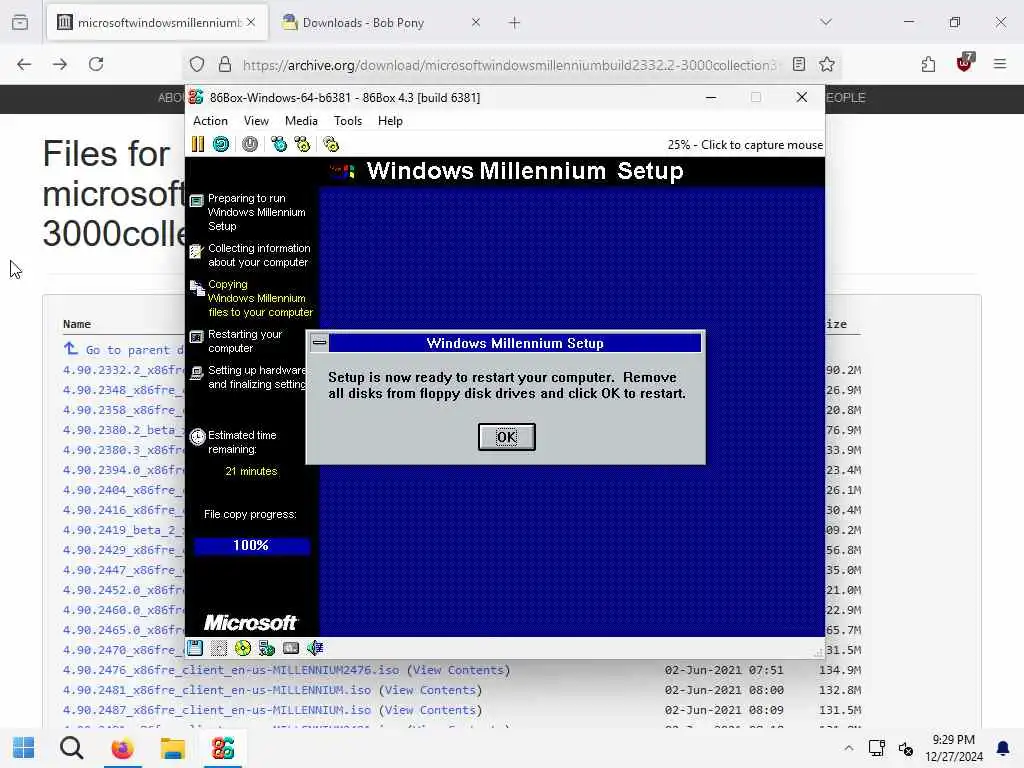The height and width of the screenshot is (768, 1024).
Task: Click the greyed second floppy drive icon
Action: point(219,648)
